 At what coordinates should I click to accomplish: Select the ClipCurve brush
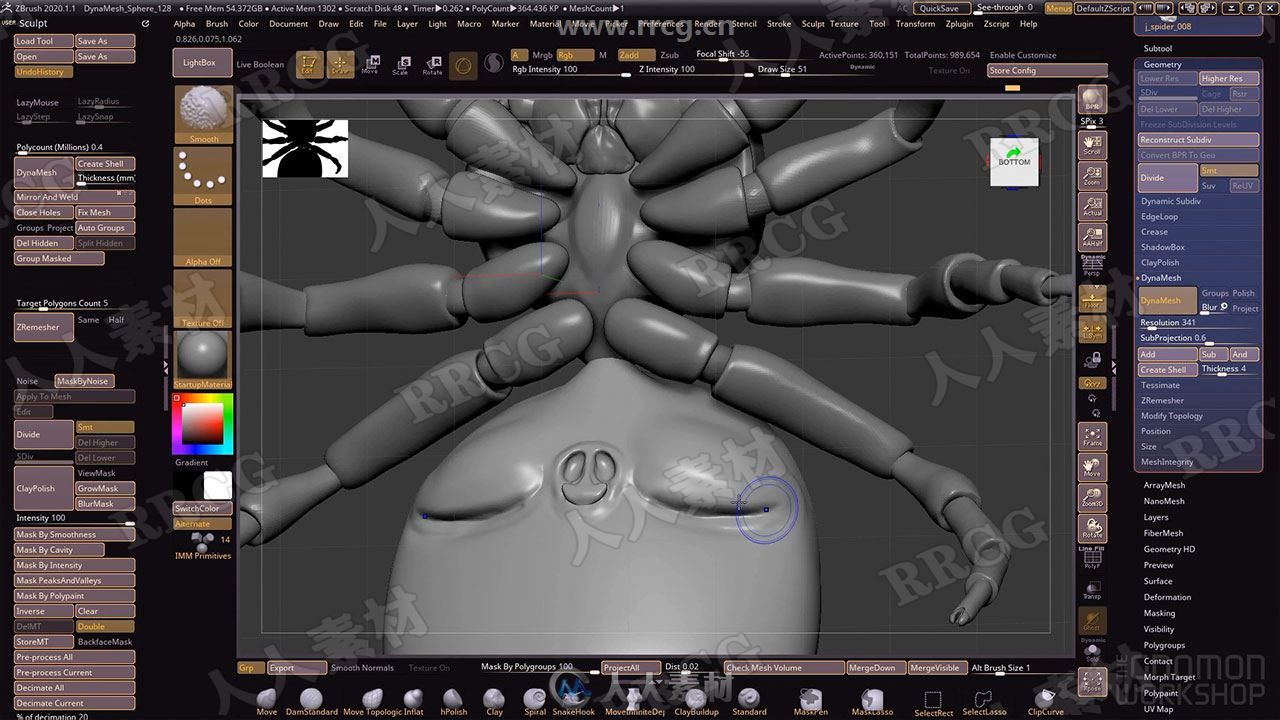pyautogui.click(x=1047, y=702)
